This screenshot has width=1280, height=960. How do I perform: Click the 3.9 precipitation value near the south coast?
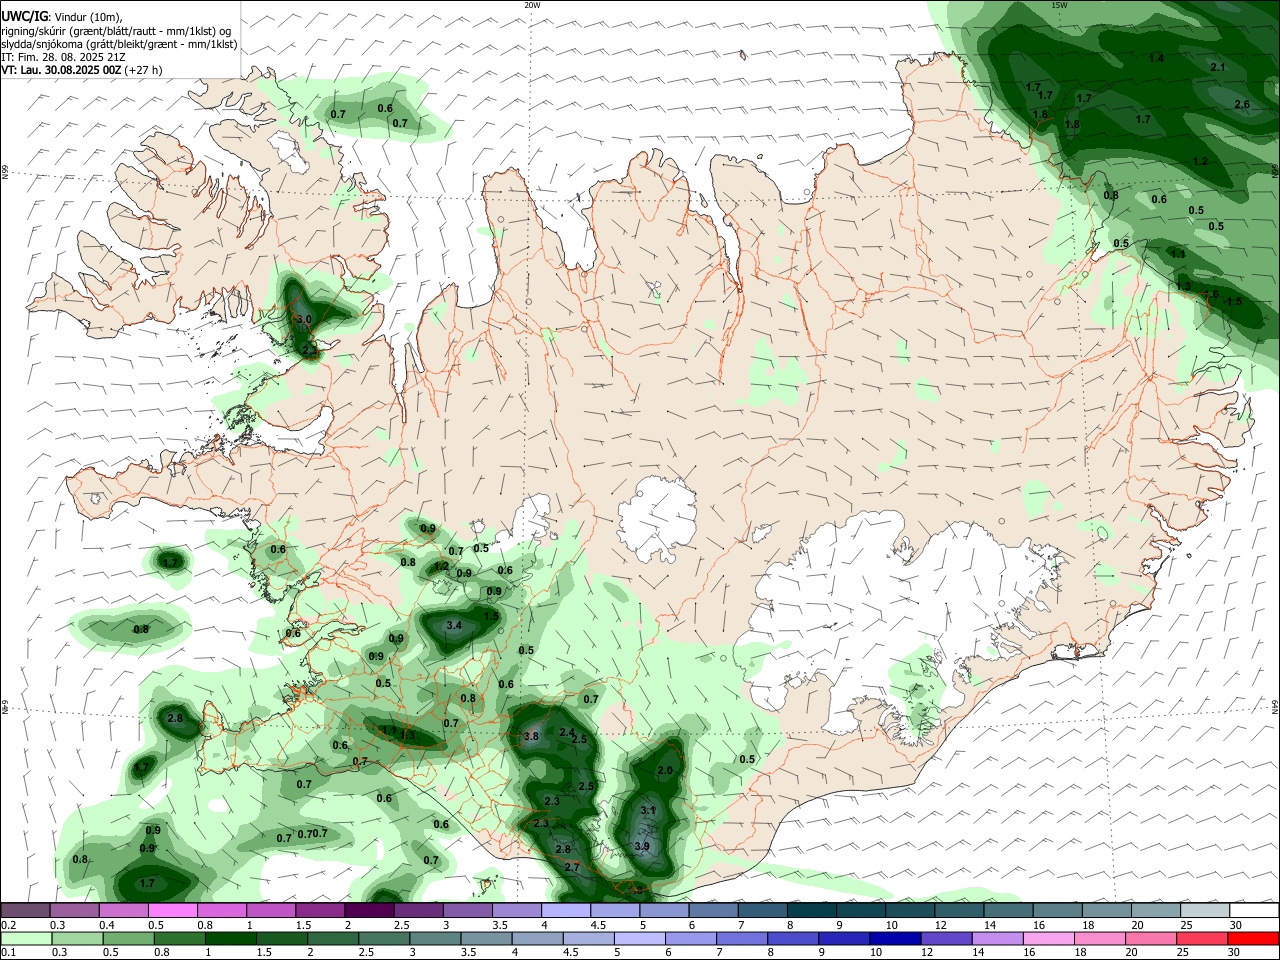642,846
